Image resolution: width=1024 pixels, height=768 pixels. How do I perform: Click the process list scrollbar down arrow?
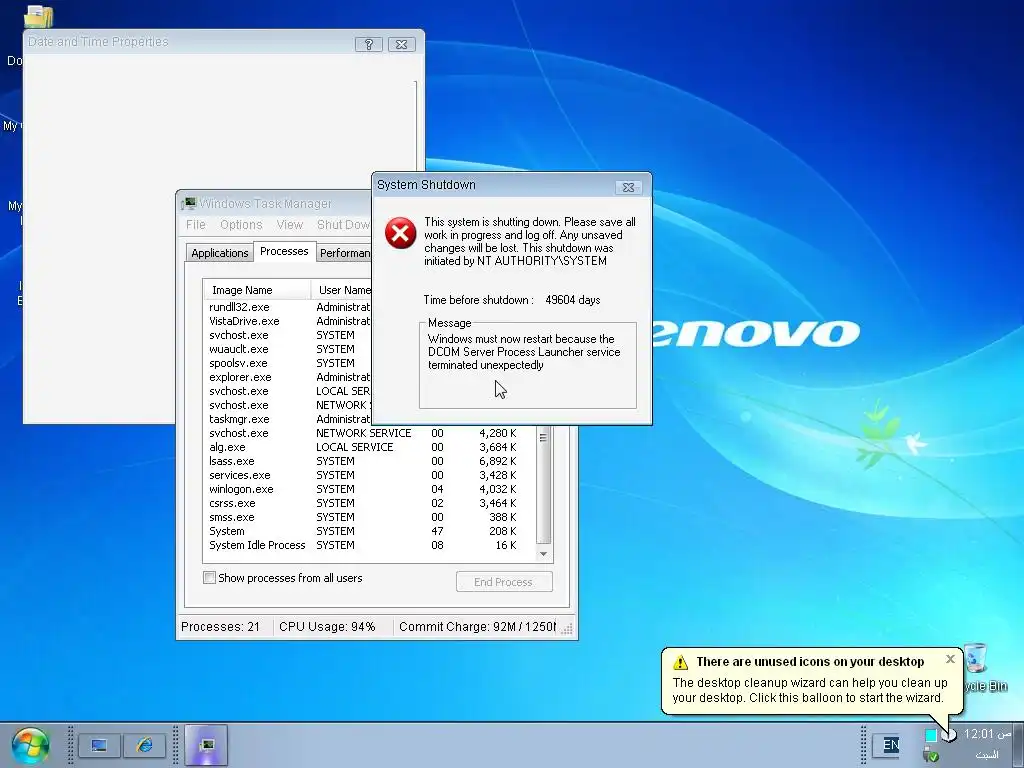(x=543, y=554)
